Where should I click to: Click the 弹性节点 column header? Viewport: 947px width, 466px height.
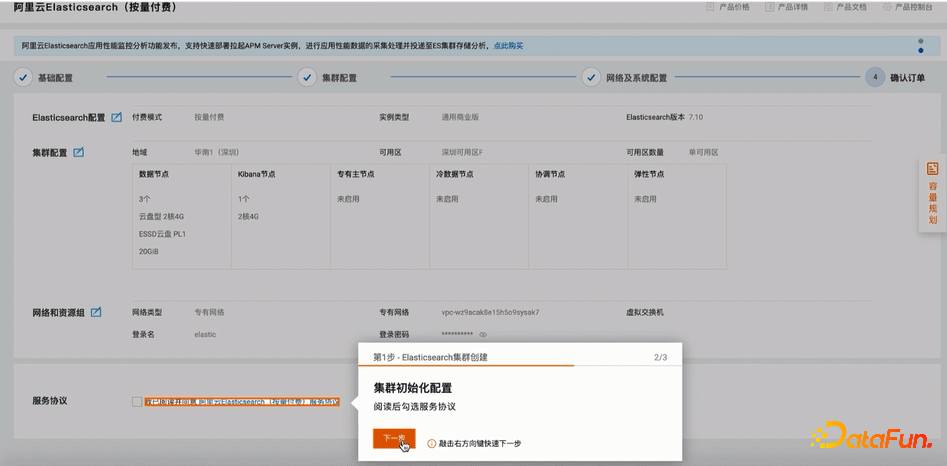point(649,174)
